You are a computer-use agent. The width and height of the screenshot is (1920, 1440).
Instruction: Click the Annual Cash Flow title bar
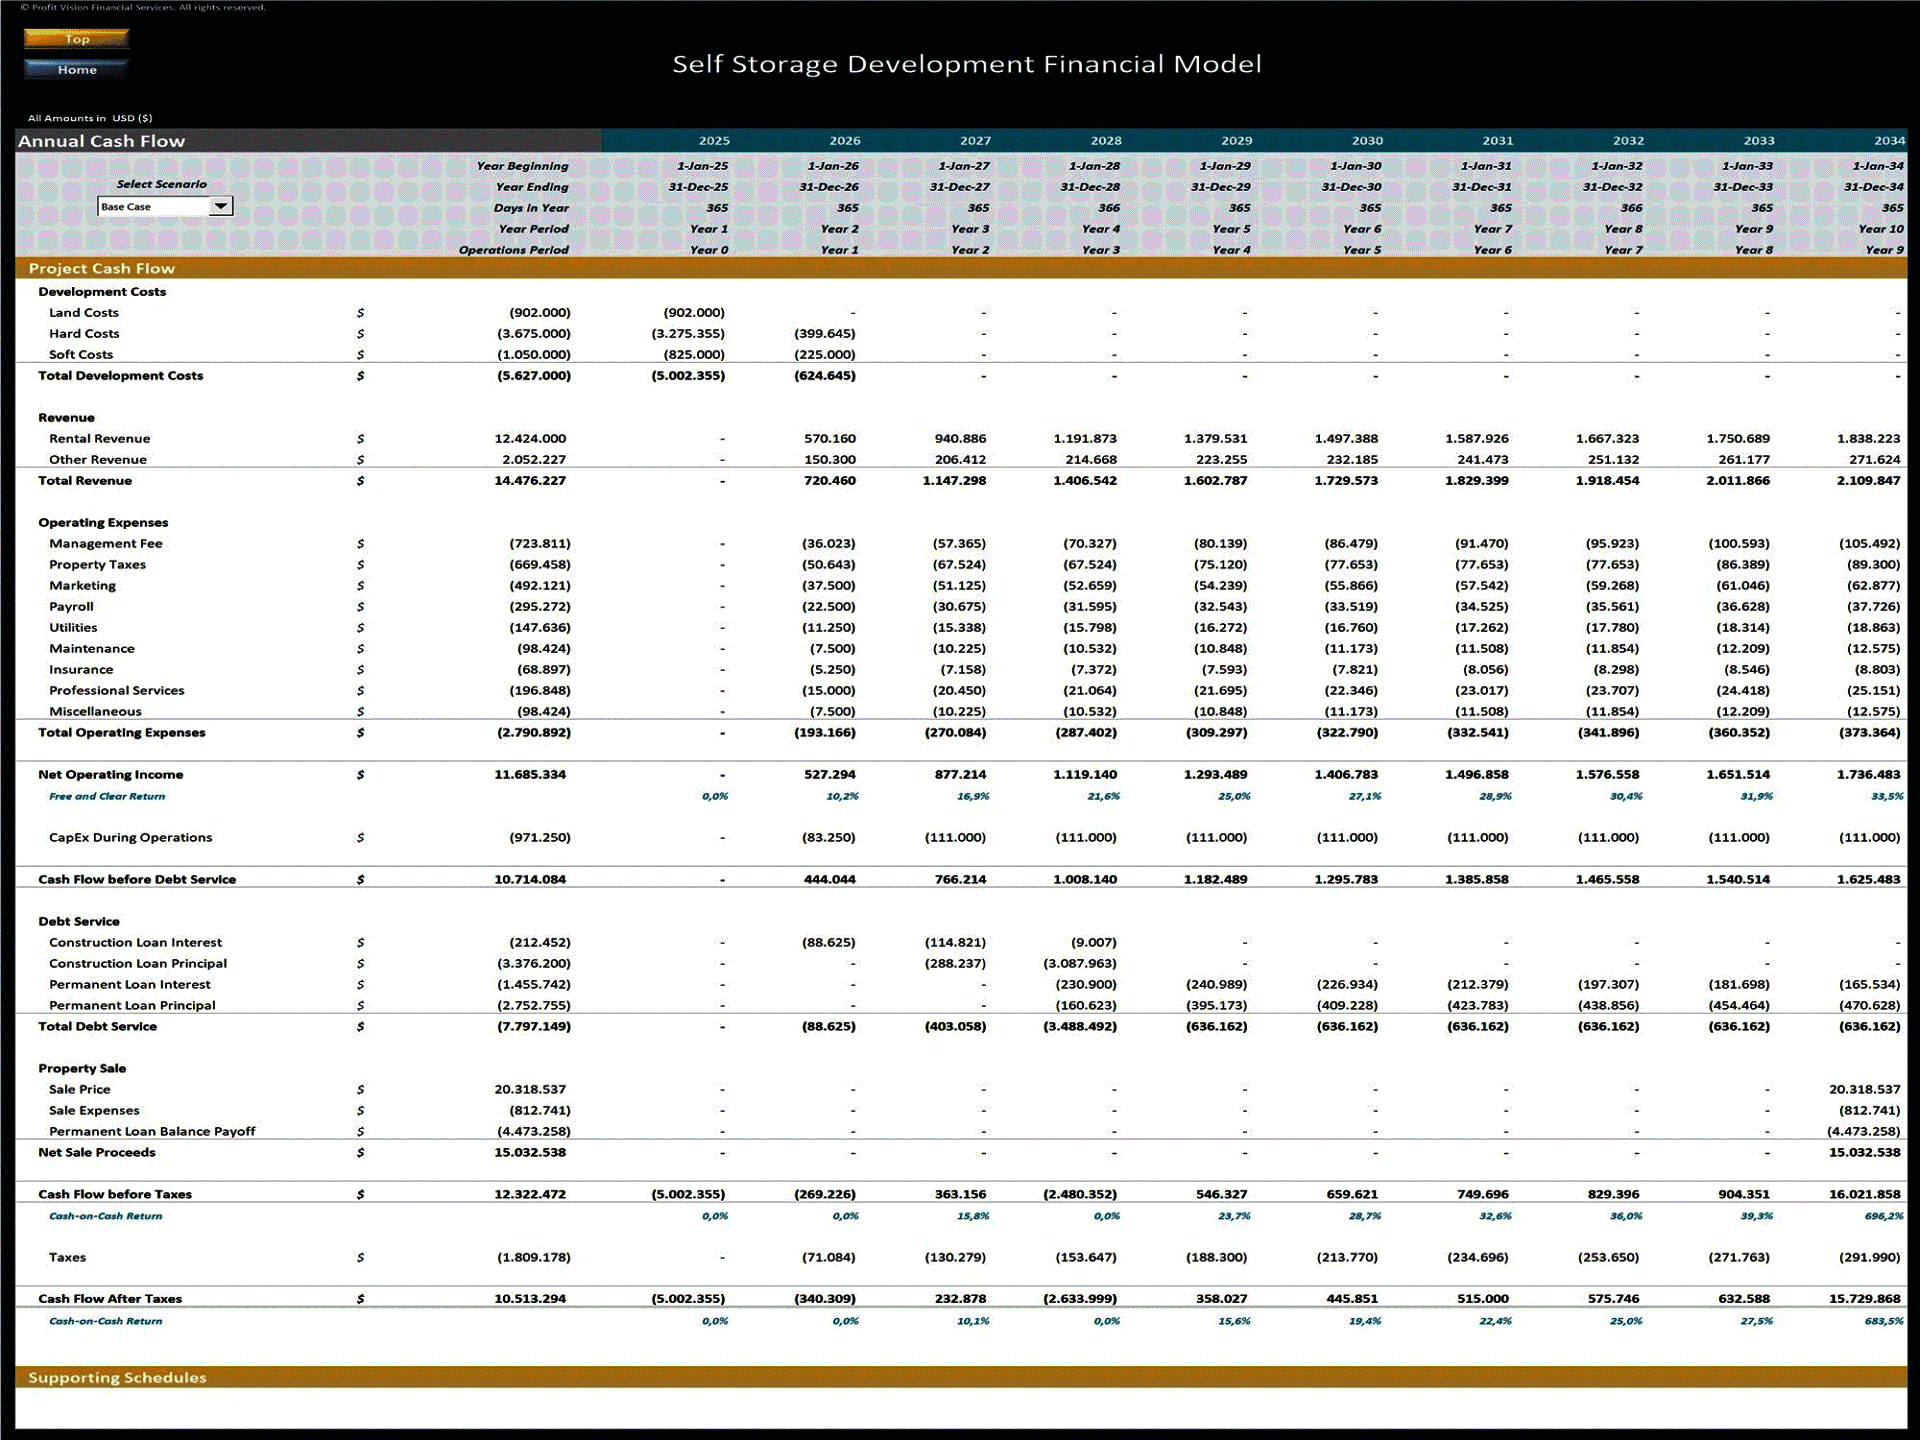click(x=104, y=141)
